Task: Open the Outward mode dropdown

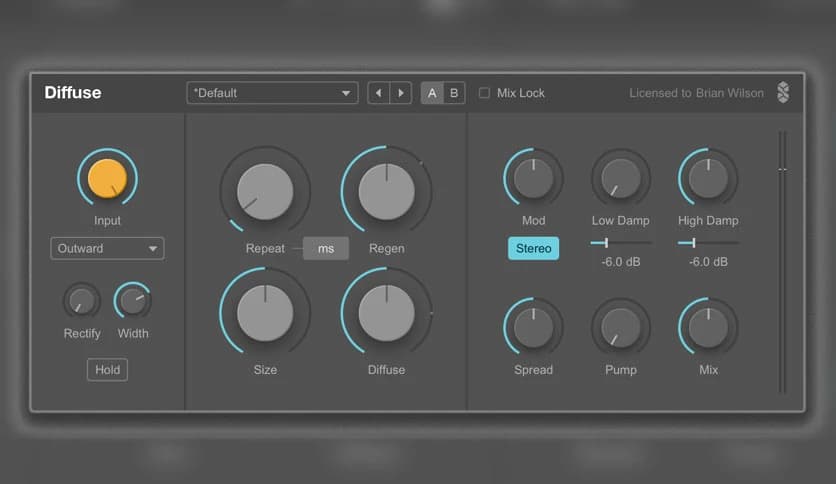Action: [x=107, y=248]
